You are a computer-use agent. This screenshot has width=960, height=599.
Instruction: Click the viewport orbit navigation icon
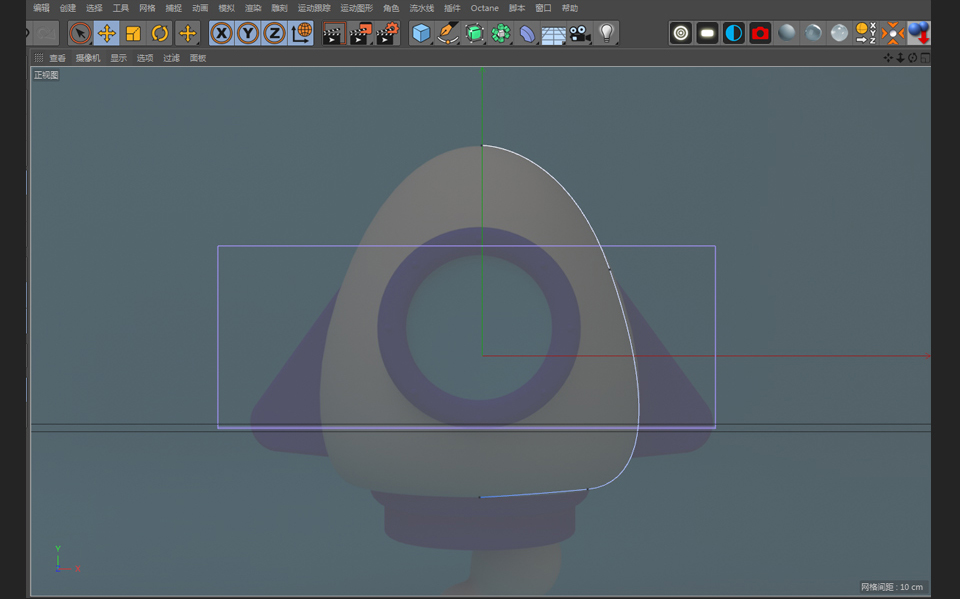[x=912, y=58]
